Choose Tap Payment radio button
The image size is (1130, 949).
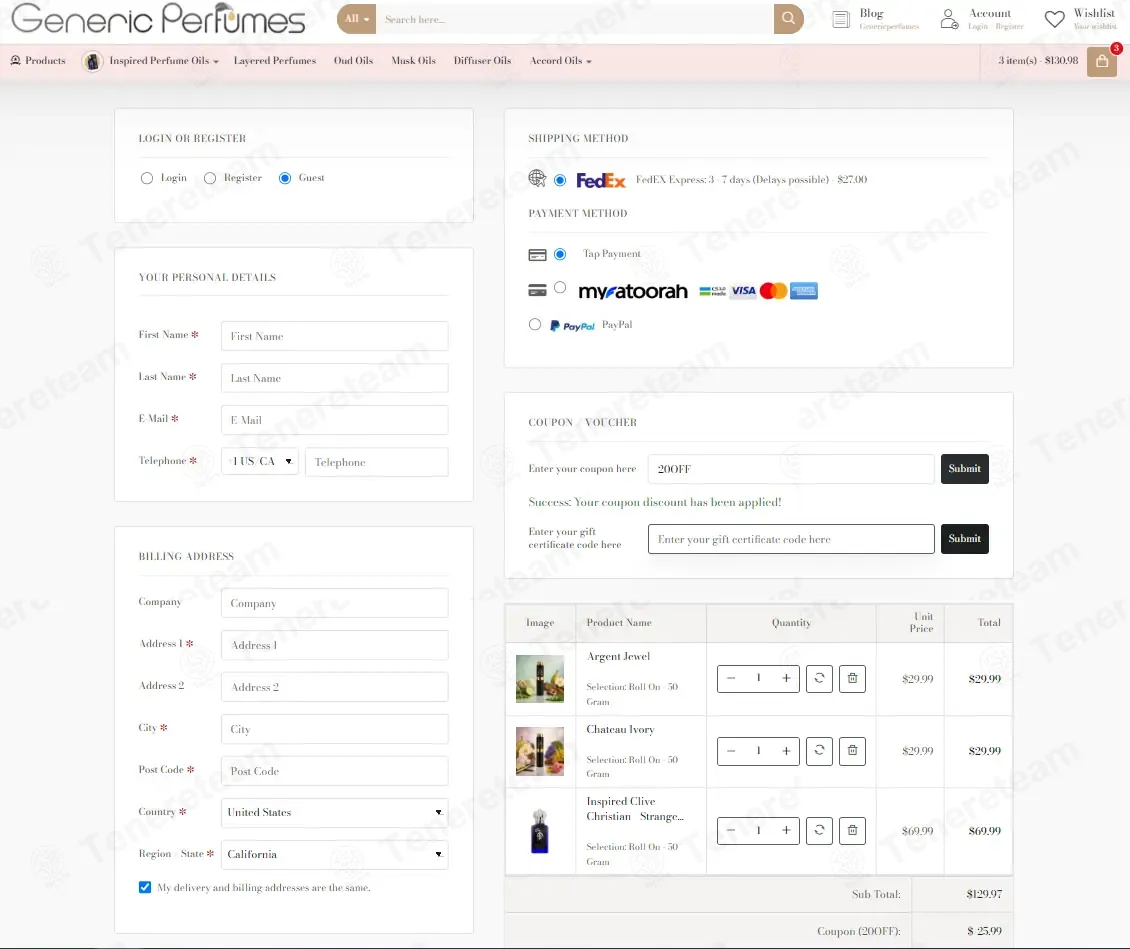pyautogui.click(x=560, y=254)
